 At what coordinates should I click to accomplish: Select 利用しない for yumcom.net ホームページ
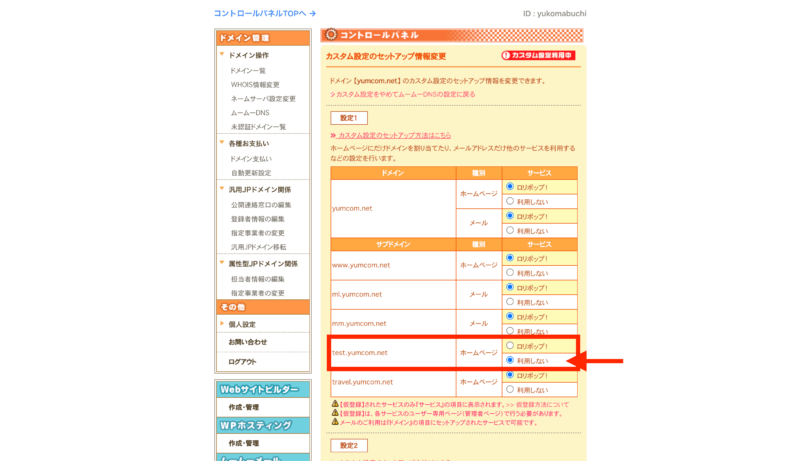click(x=510, y=201)
